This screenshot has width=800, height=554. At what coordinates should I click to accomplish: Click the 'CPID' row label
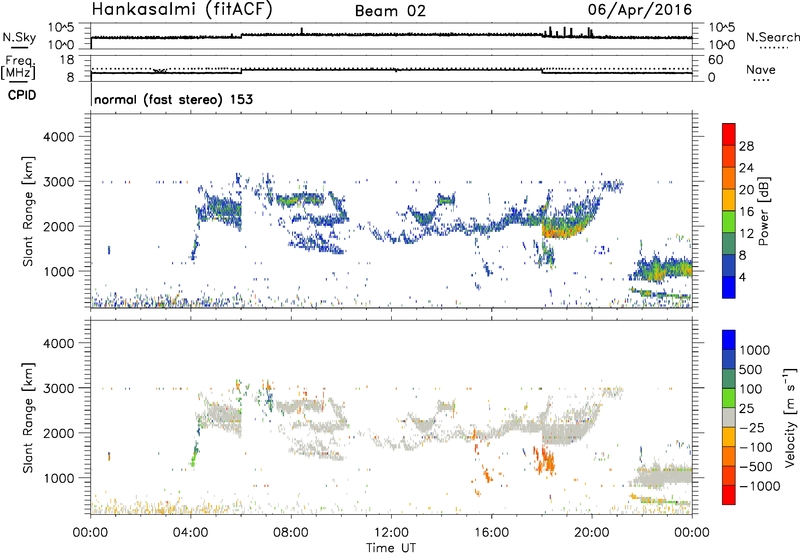tap(21, 95)
